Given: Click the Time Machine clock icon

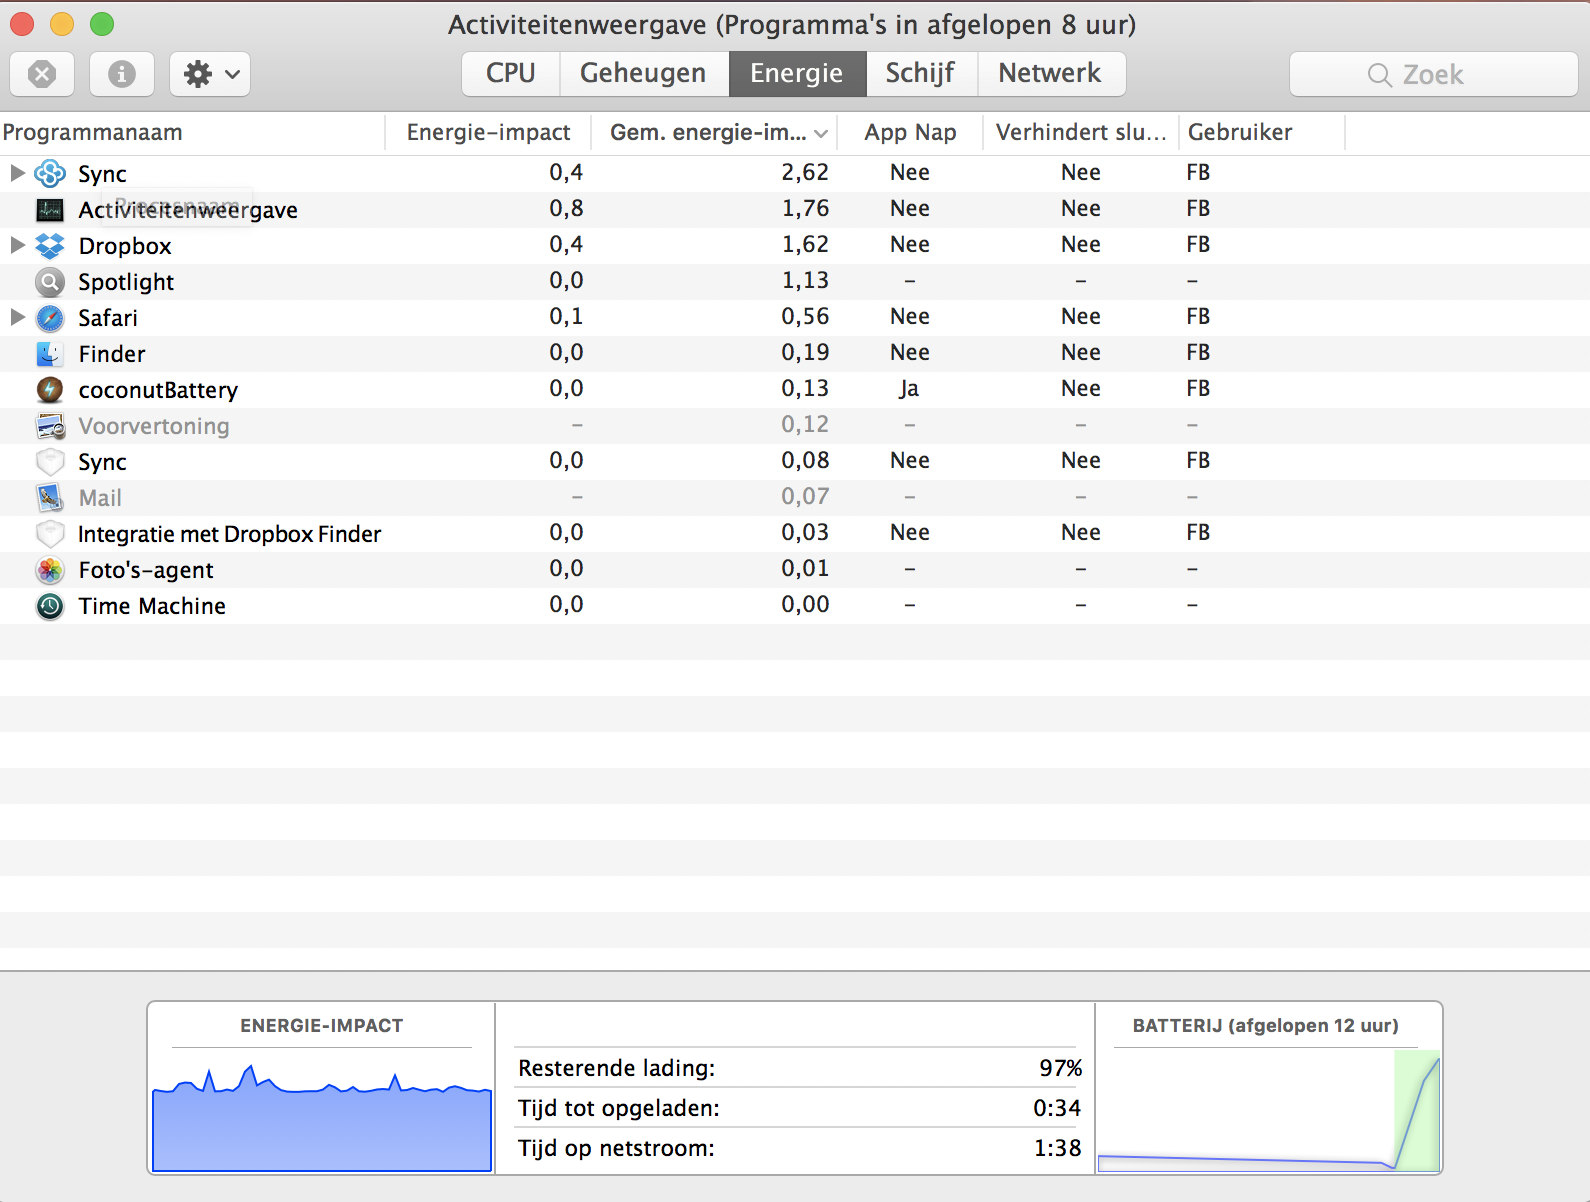Looking at the screenshot, I should (50, 606).
